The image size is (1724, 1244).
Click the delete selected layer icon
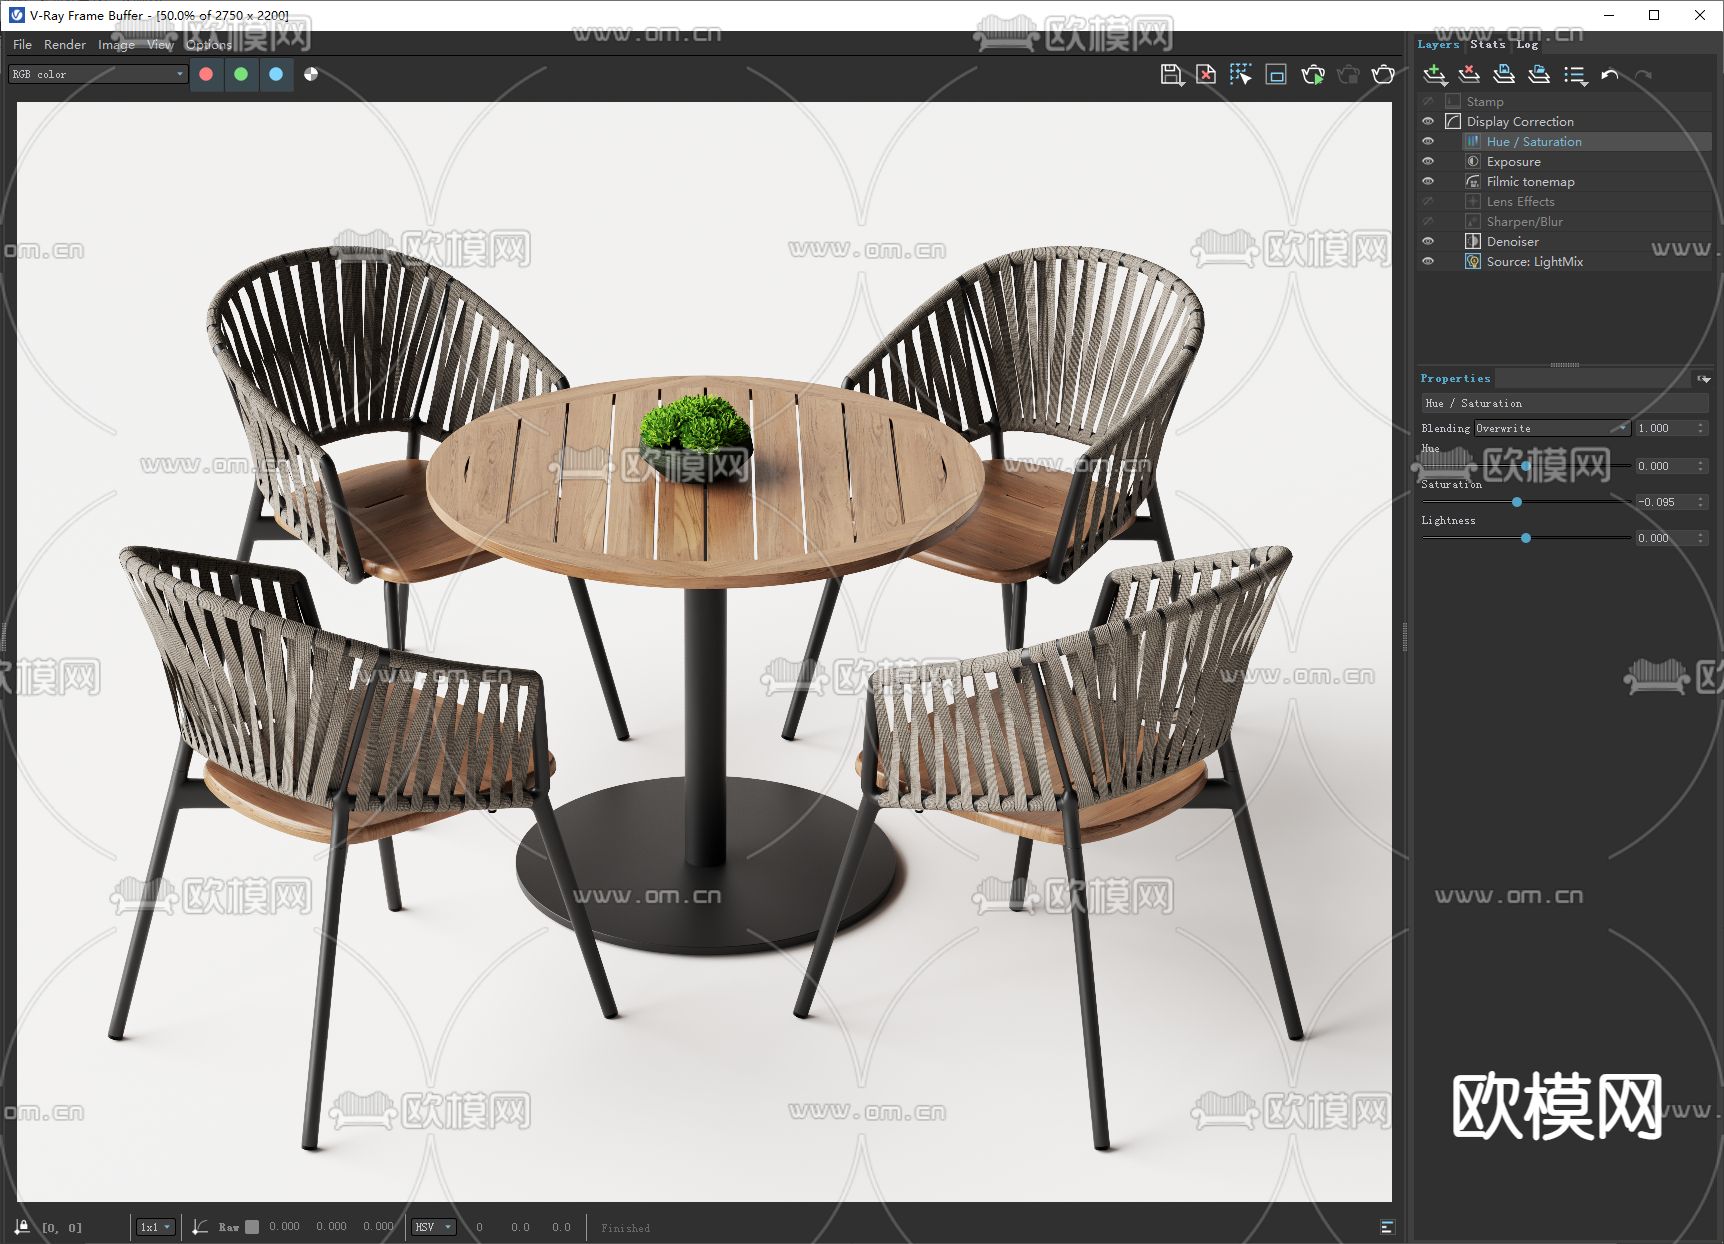click(x=1469, y=75)
